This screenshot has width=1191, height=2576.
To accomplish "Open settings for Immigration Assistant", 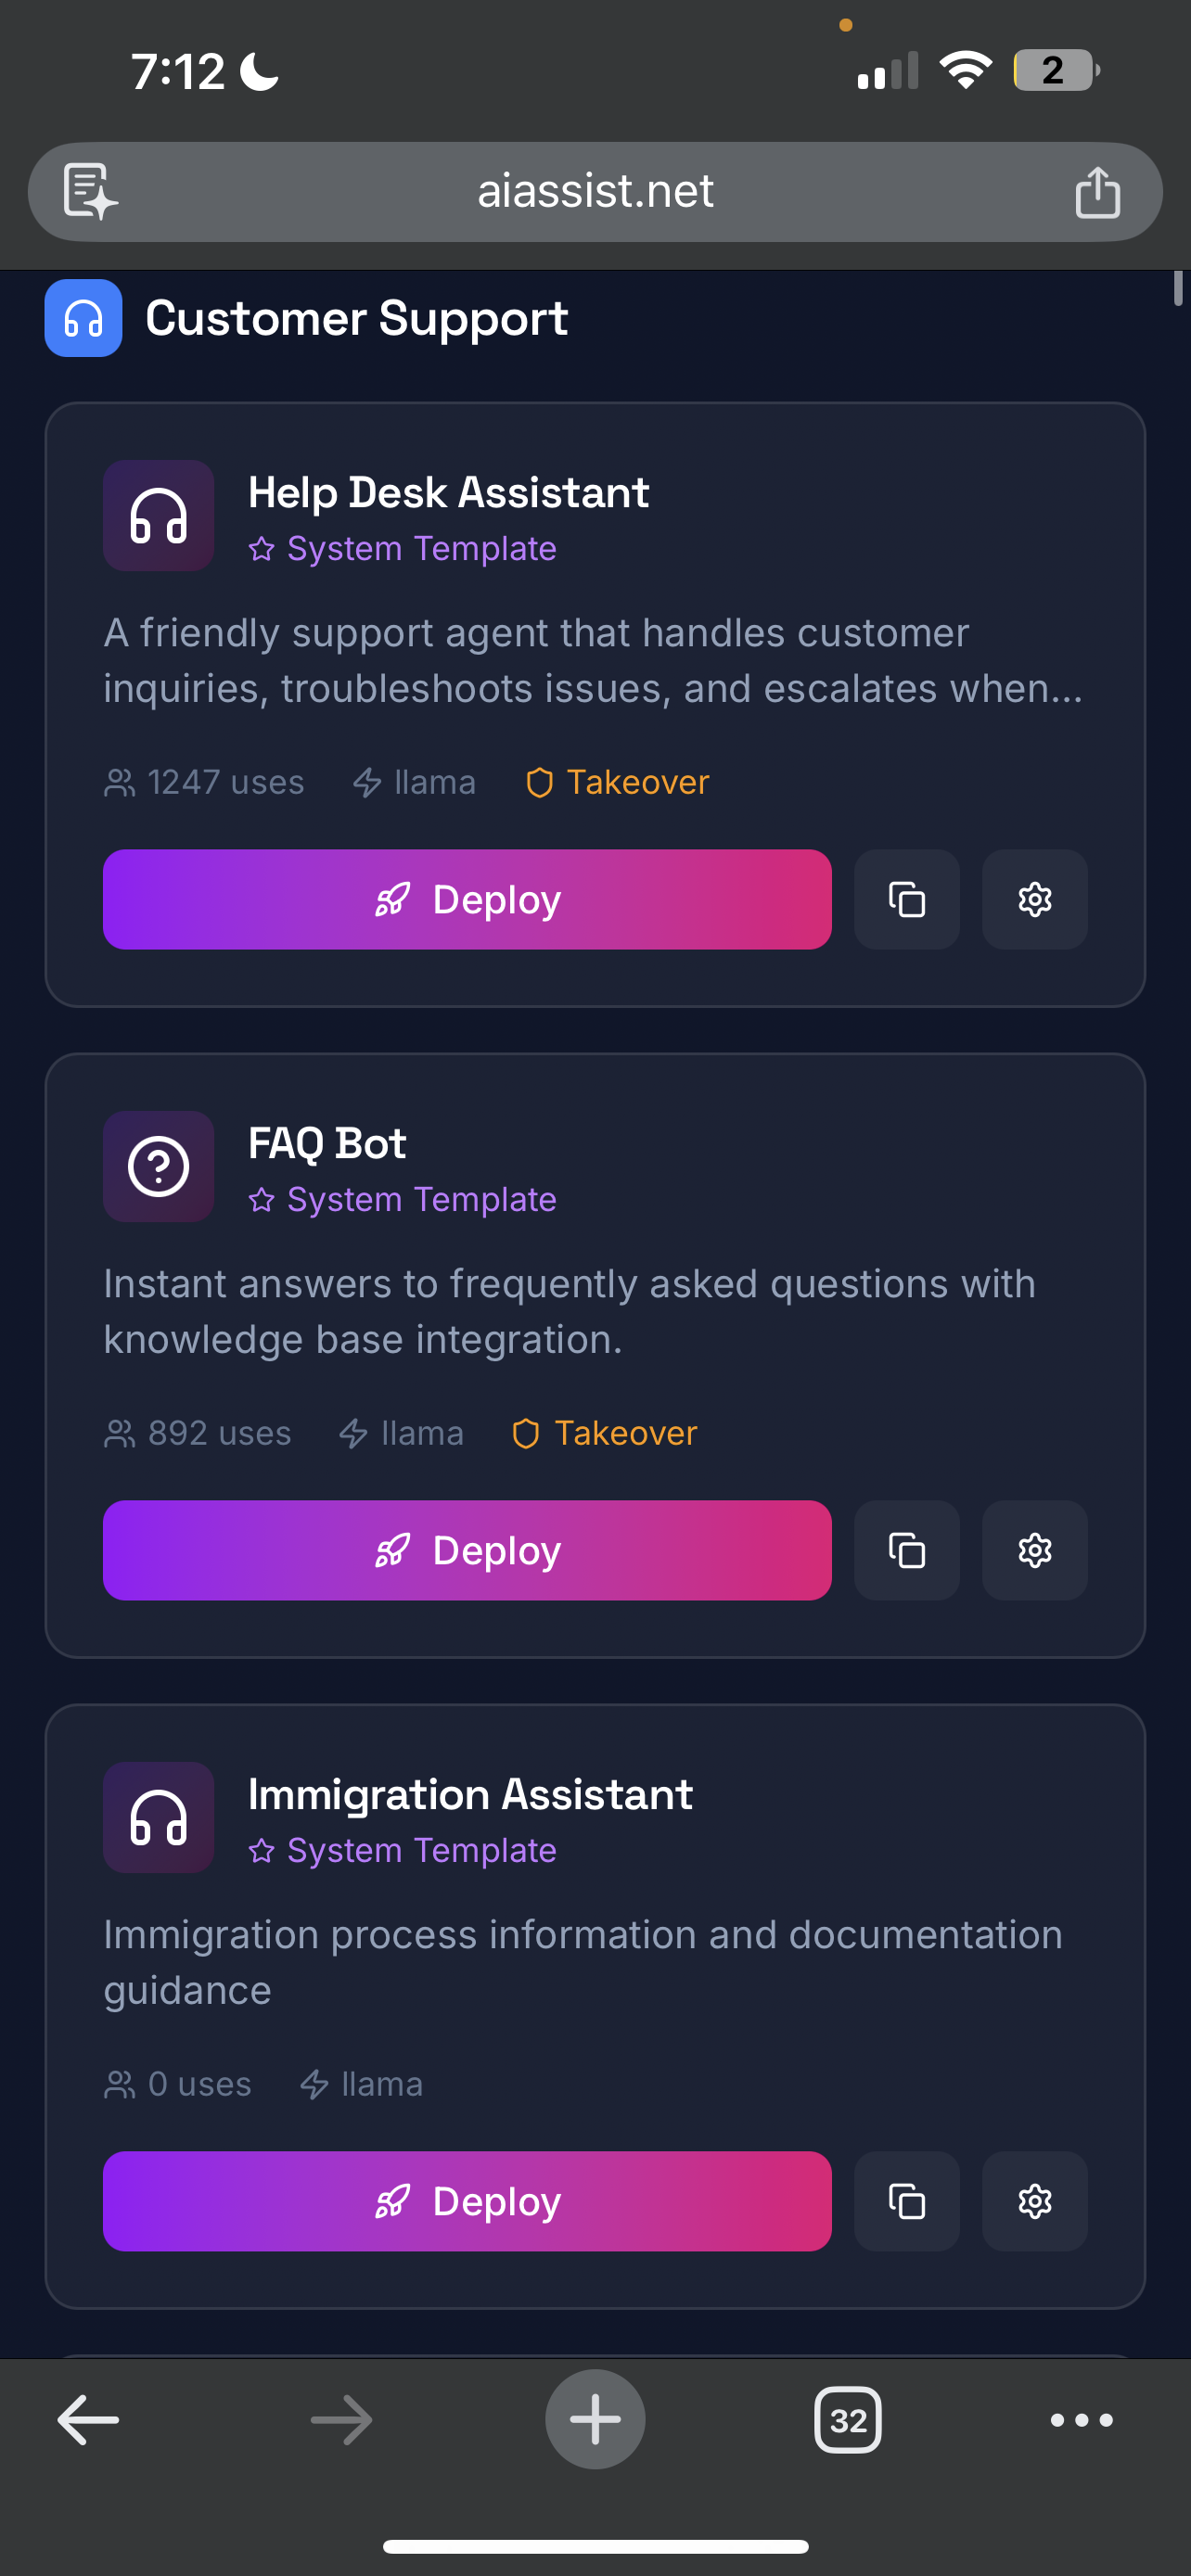I will point(1034,2200).
